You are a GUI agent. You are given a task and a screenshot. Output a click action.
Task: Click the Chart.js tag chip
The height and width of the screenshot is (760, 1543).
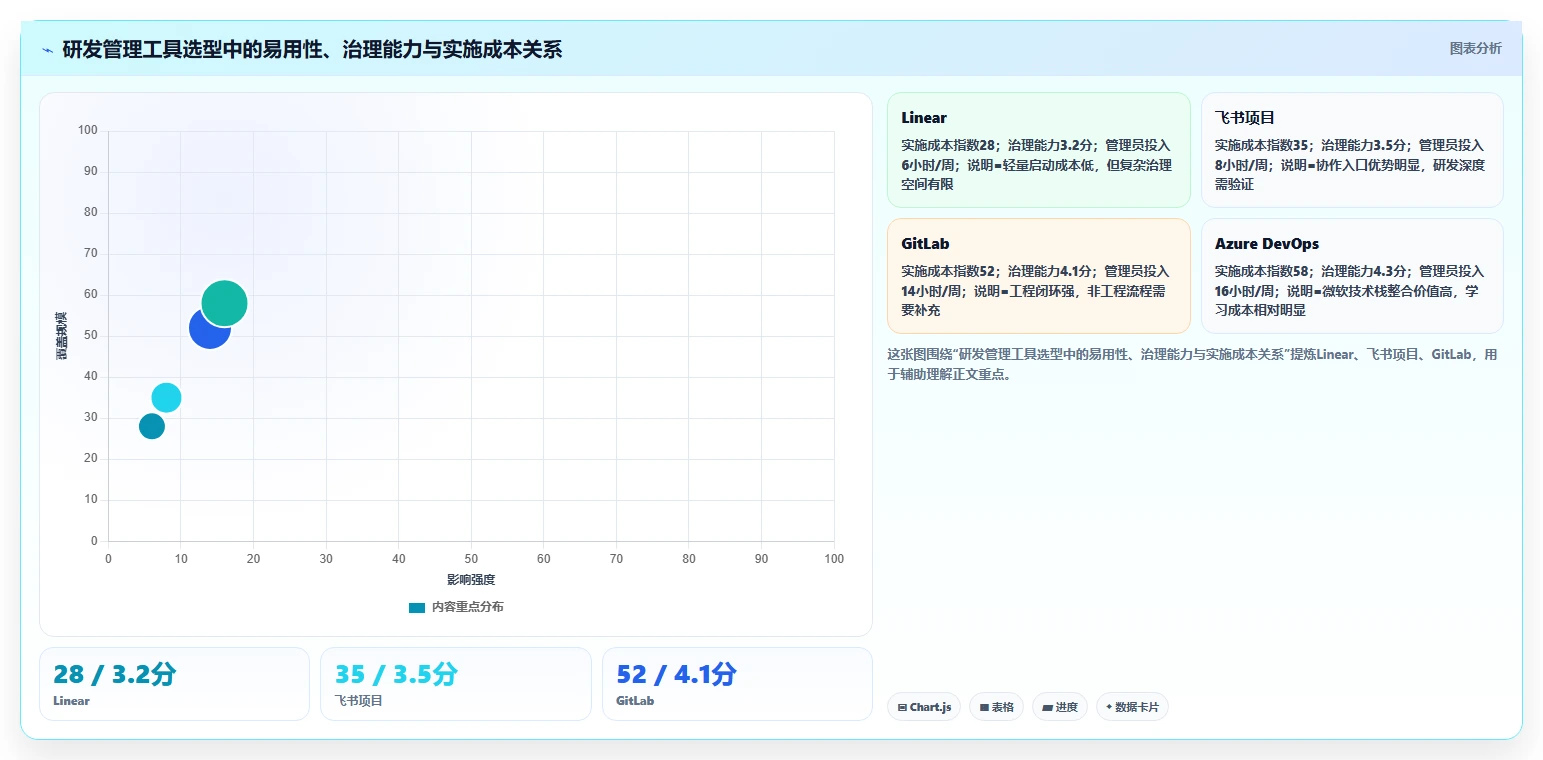[x=924, y=707]
